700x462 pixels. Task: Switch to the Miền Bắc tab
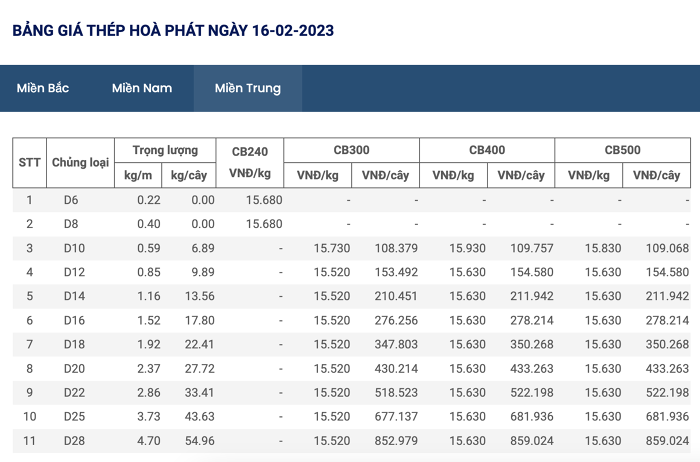pos(43,88)
